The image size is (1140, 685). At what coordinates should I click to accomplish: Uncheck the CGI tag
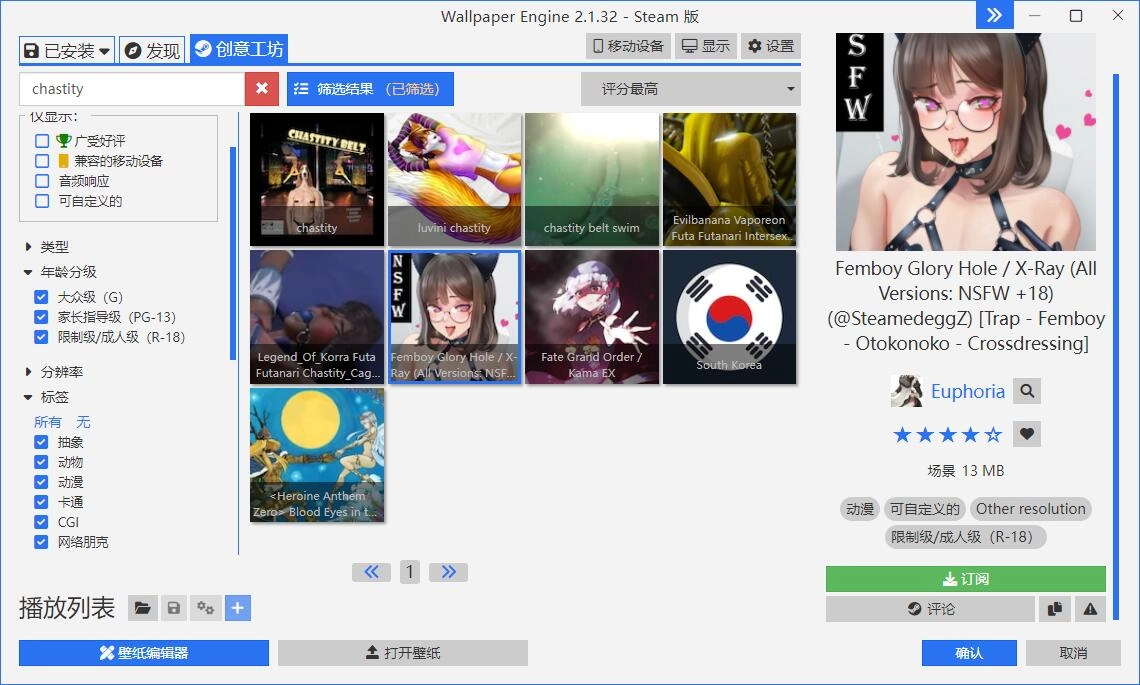[x=41, y=522]
